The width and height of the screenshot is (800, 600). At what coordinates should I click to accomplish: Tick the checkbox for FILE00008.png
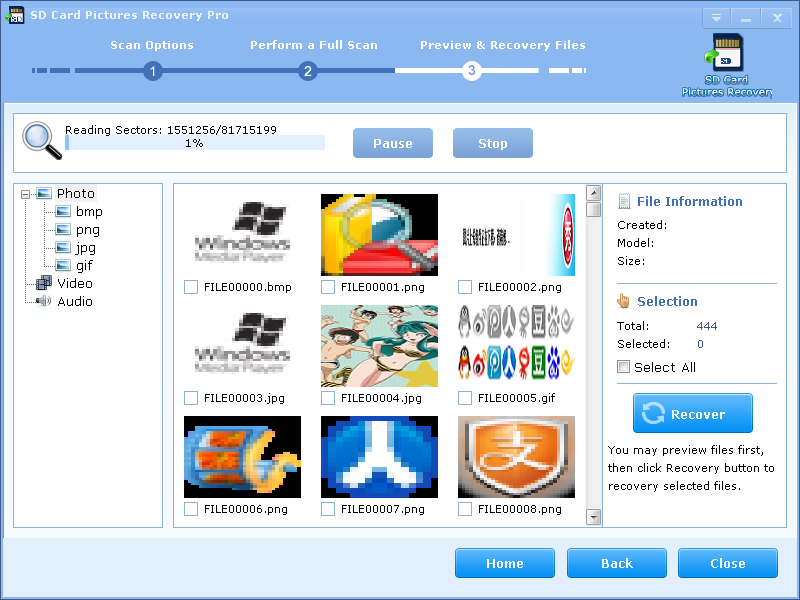point(465,509)
